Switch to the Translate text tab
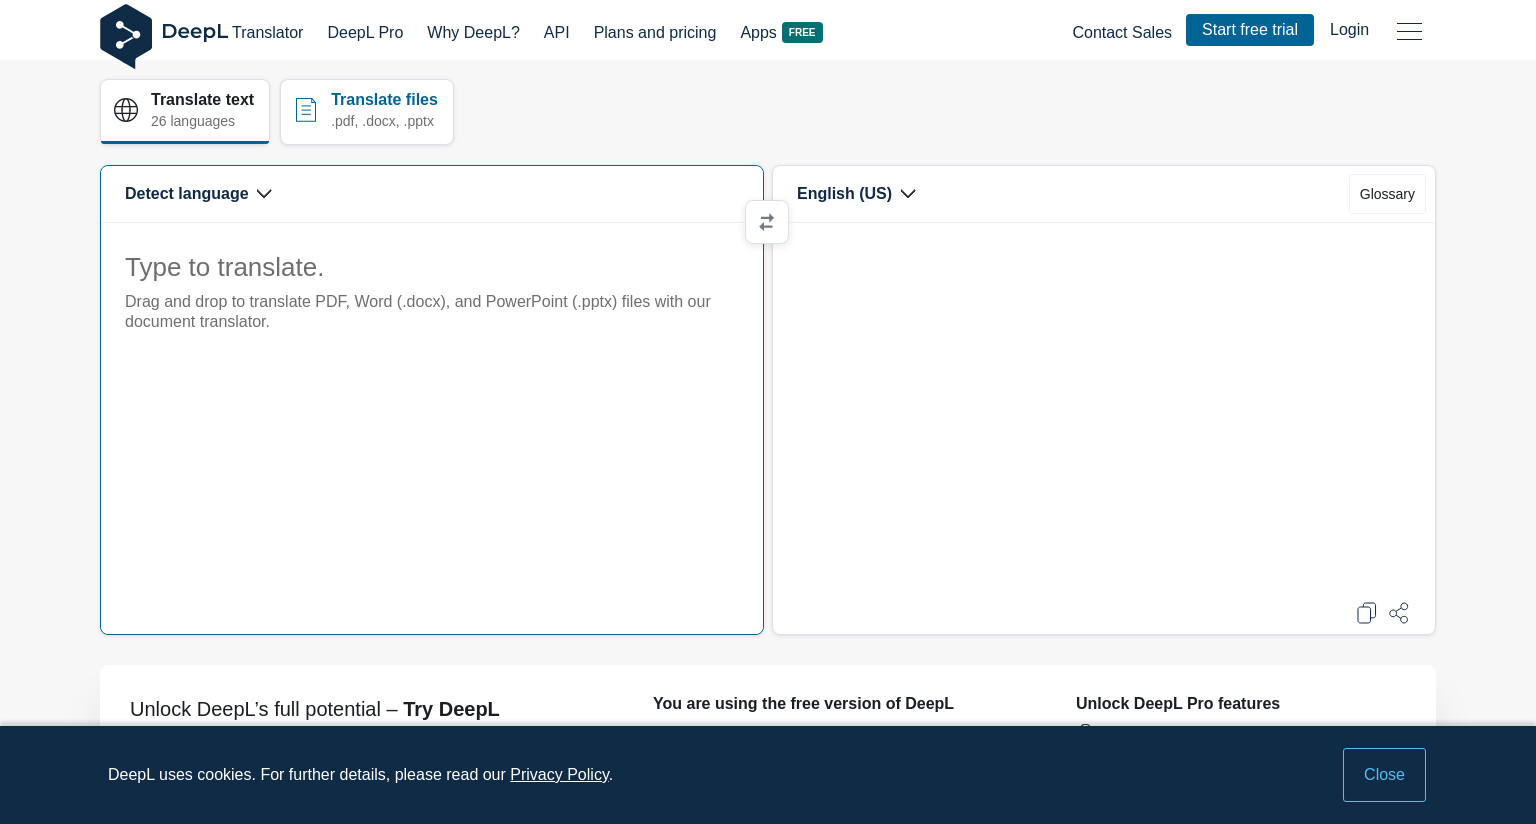 (185, 111)
